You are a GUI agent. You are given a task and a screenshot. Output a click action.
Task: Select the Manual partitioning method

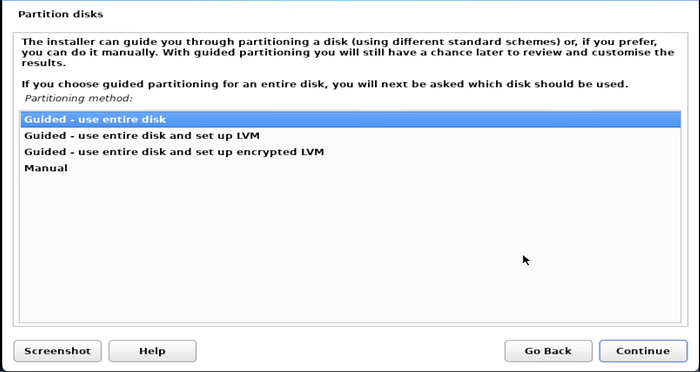tap(350, 168)
